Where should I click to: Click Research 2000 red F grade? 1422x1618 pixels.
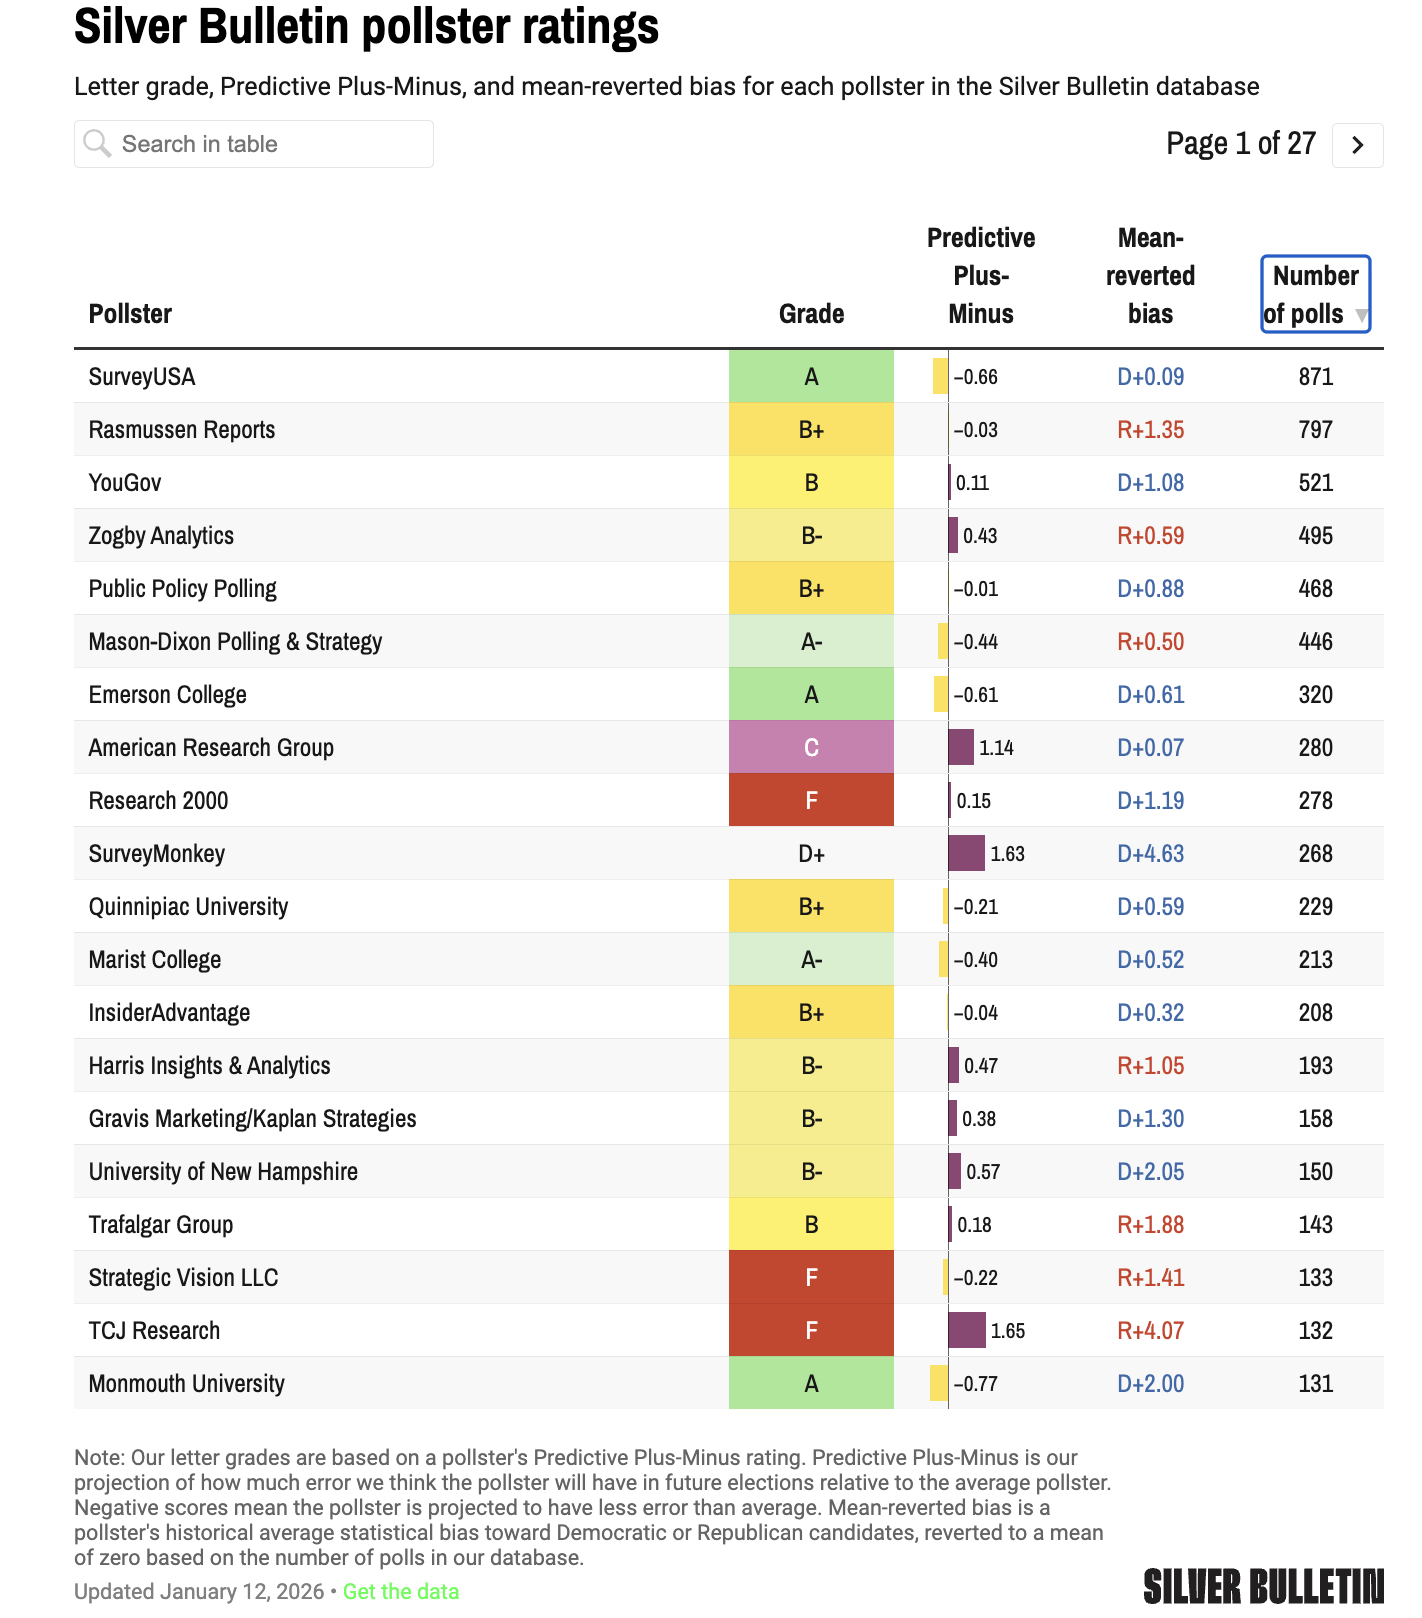pyautogui.click(x=811, y=800)
